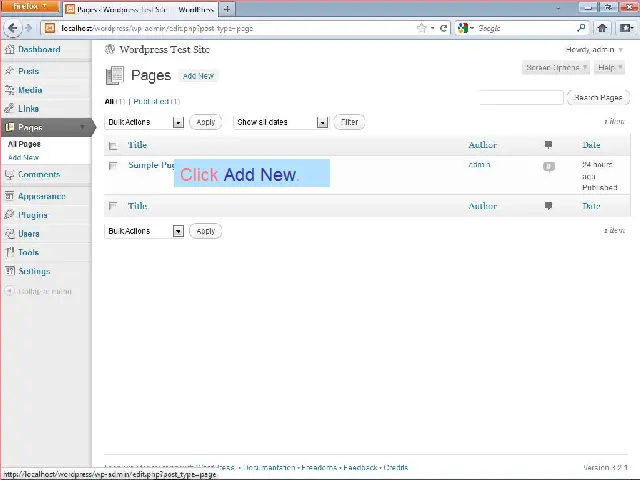Image resolution: width=640 pixels, height=480 pixels.
Task: Open the Firefox application menu
Action: tap(30, 6)
